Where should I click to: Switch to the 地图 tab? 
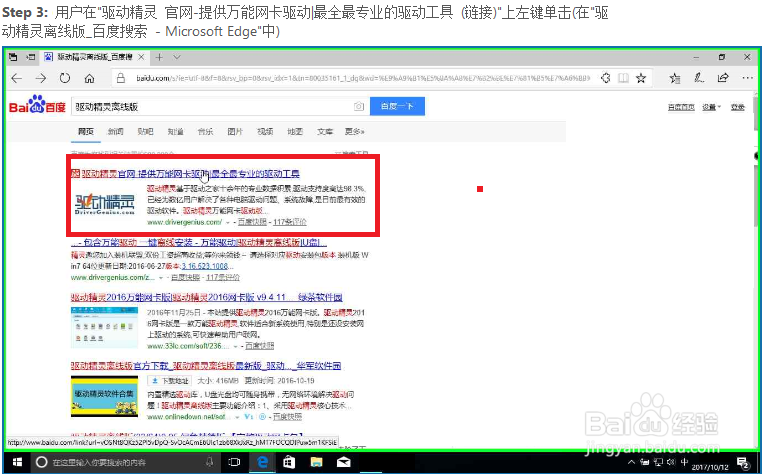[295, 131]
